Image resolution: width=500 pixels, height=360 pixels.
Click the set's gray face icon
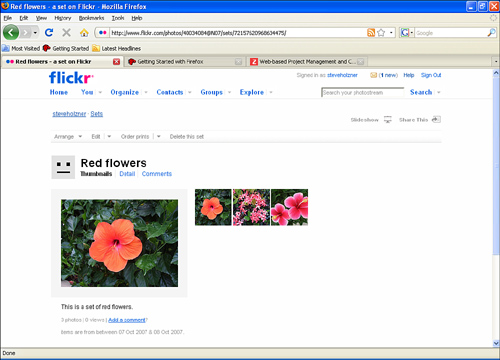click(63, 167)
